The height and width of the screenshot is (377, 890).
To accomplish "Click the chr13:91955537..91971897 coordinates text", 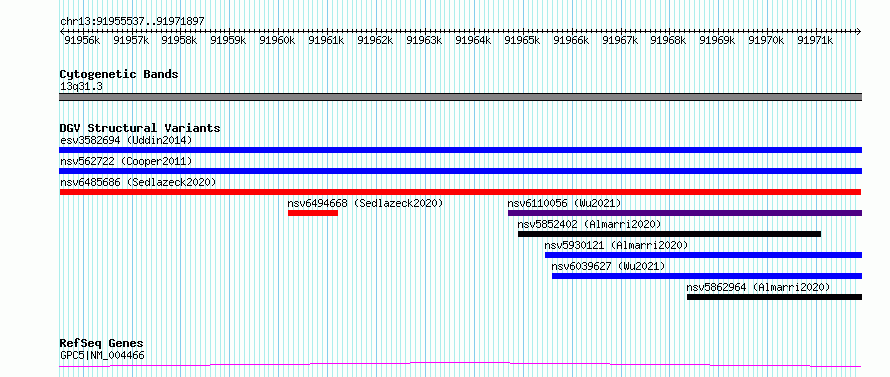I will tap(132, 22).
